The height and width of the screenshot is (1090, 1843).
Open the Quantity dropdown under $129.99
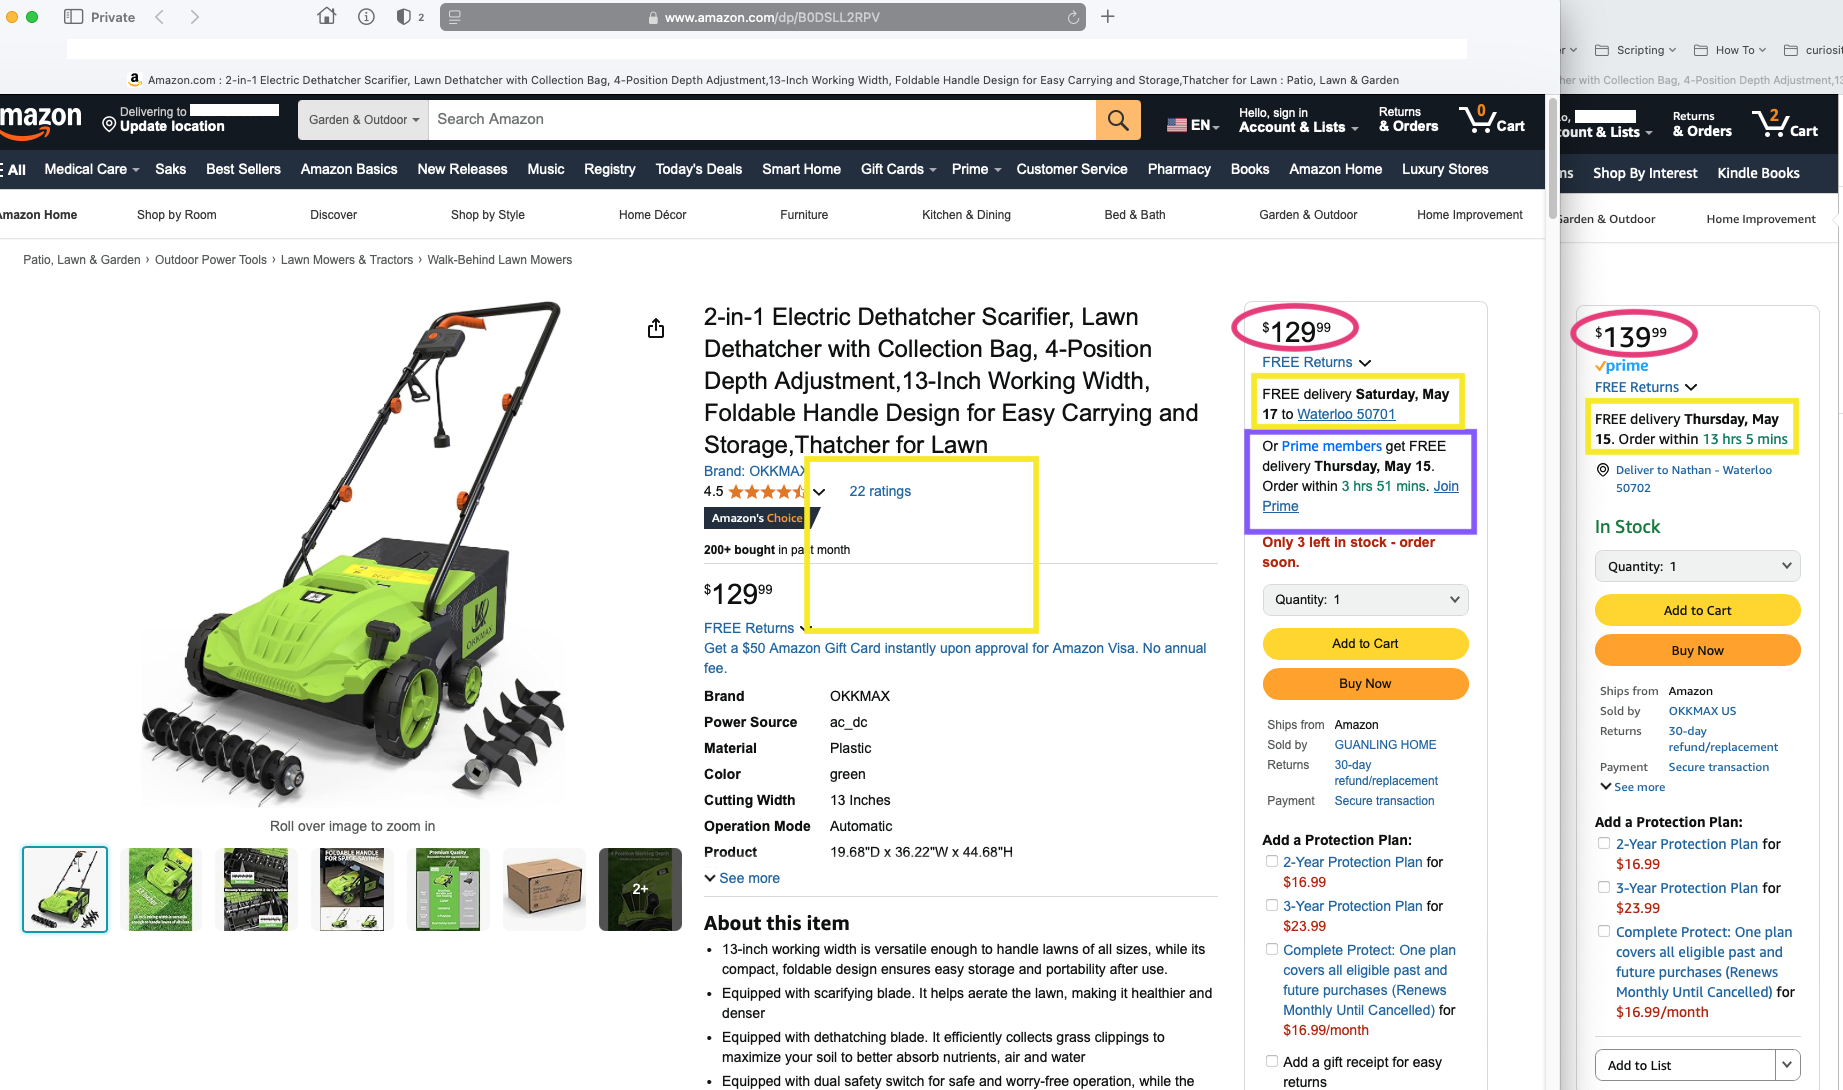coord(1365,600)
